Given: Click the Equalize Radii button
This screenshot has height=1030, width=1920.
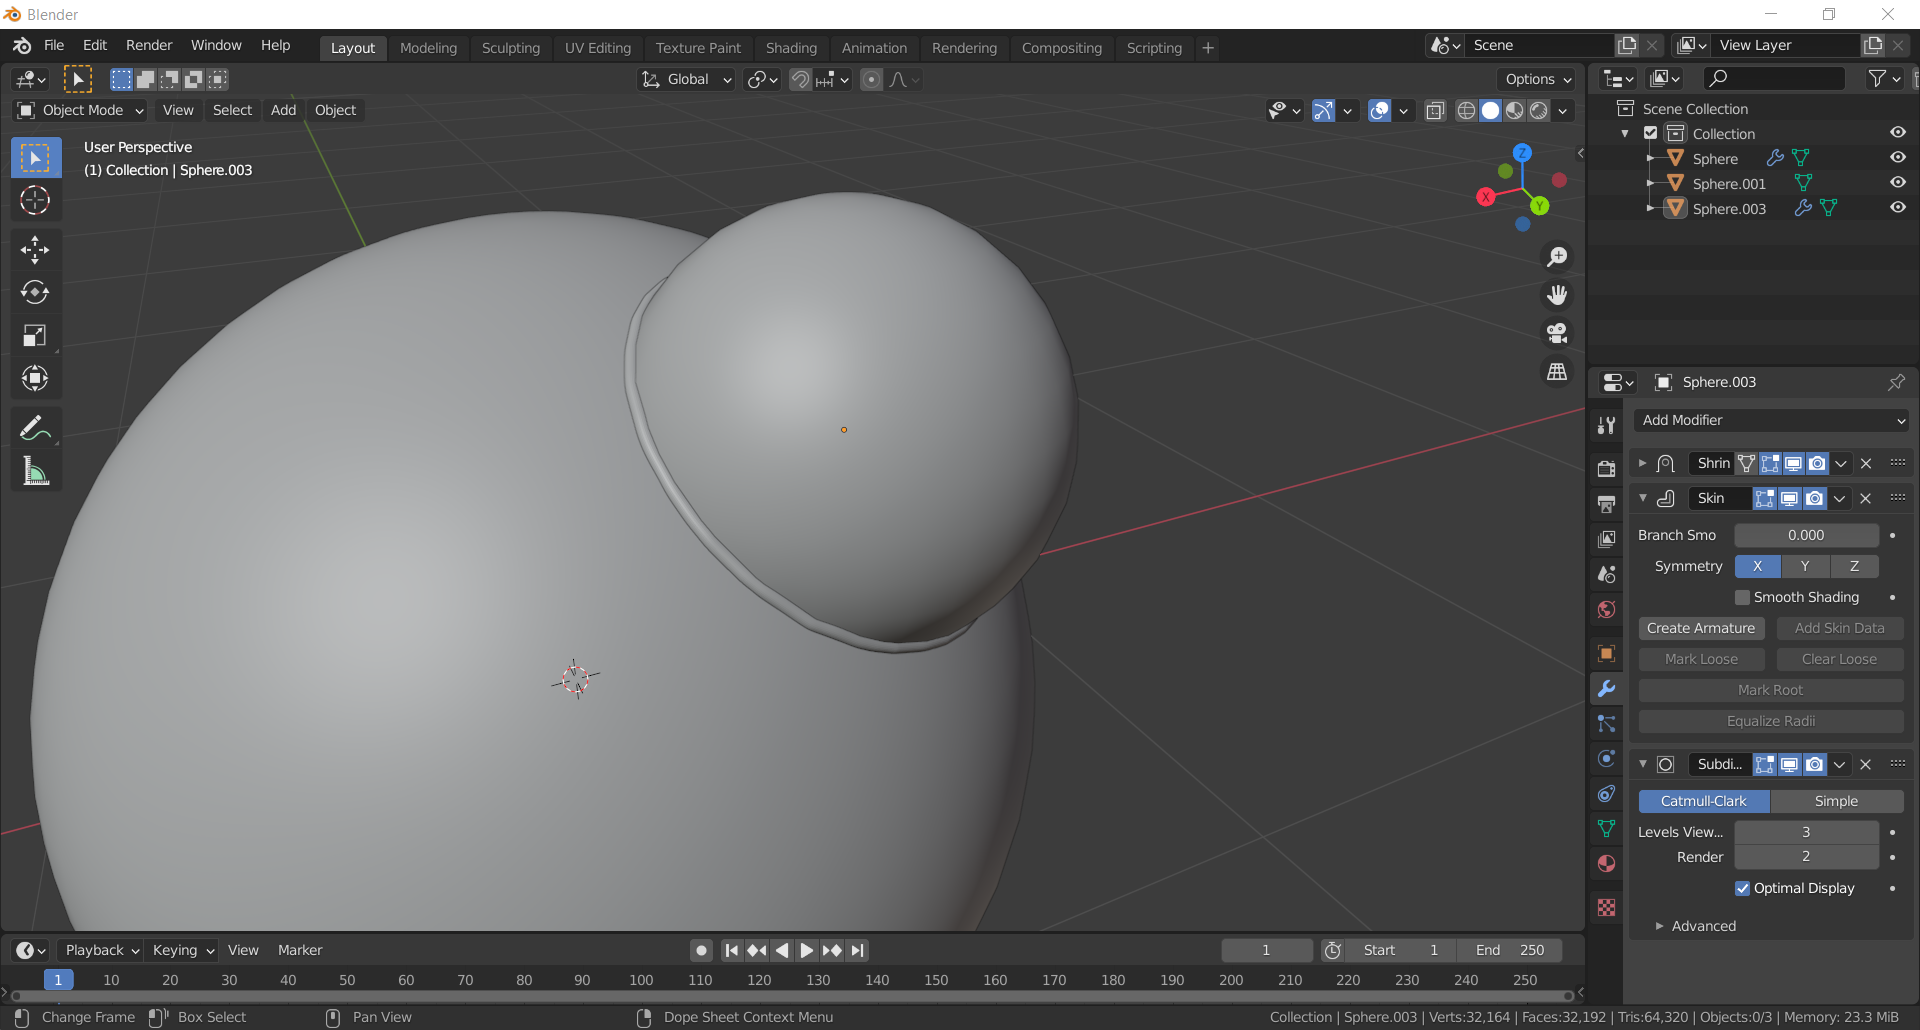Looking at the screenshot, I should coord(1771,721).
